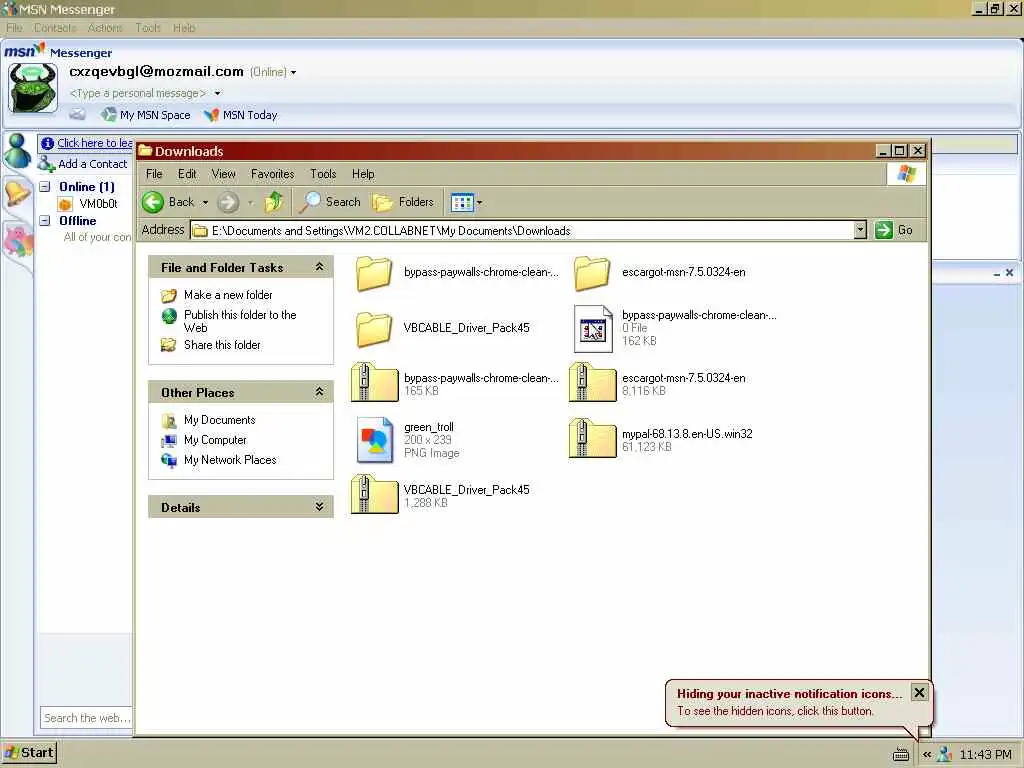Open the Contacts menu in MSN Messenger
The image size is (1024, 768).
click(55, 28)
